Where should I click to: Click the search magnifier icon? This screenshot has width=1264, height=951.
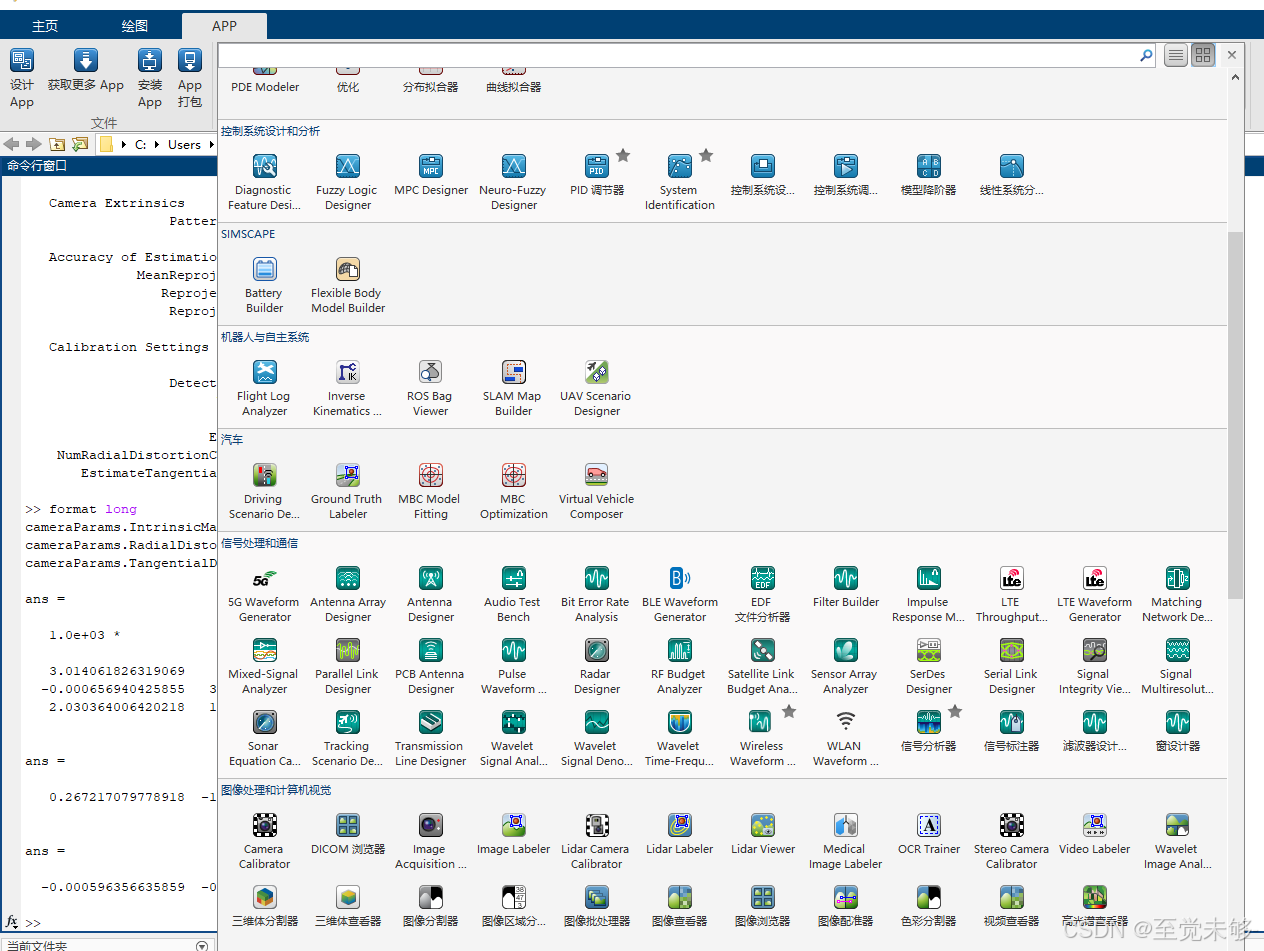pos(1147,55)
